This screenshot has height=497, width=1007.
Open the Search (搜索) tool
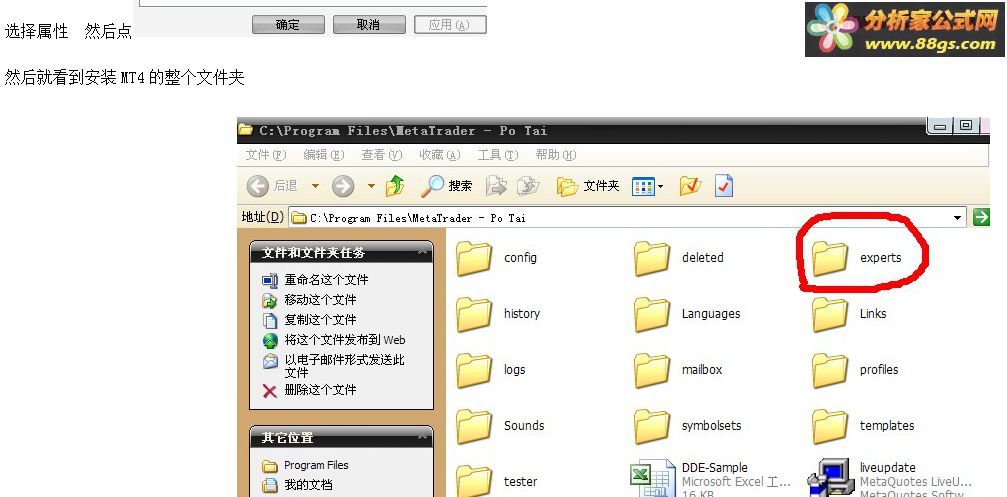click(447, 186)
